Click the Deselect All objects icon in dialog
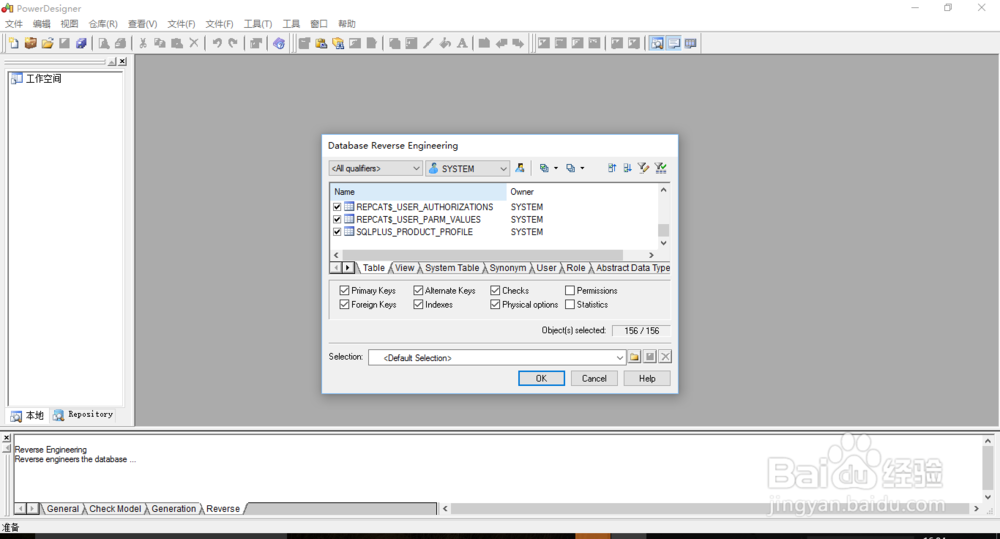The height and width of the screenshot is (539, 1000). pyautogui.click(x=571, y=168)
